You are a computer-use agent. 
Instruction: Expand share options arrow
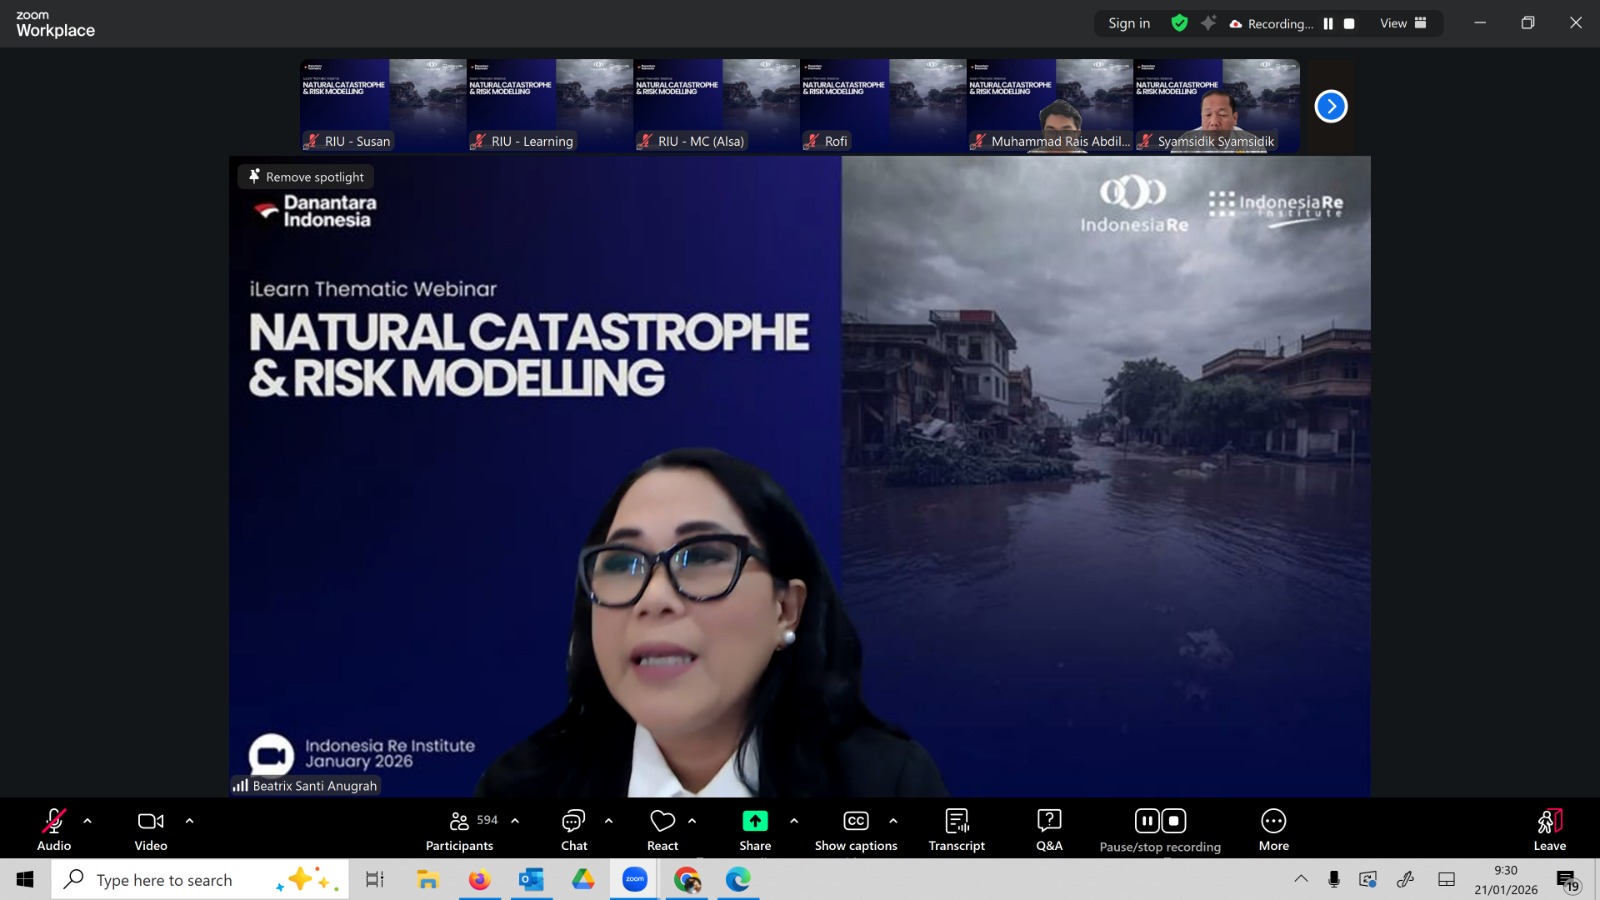point(794,821)
